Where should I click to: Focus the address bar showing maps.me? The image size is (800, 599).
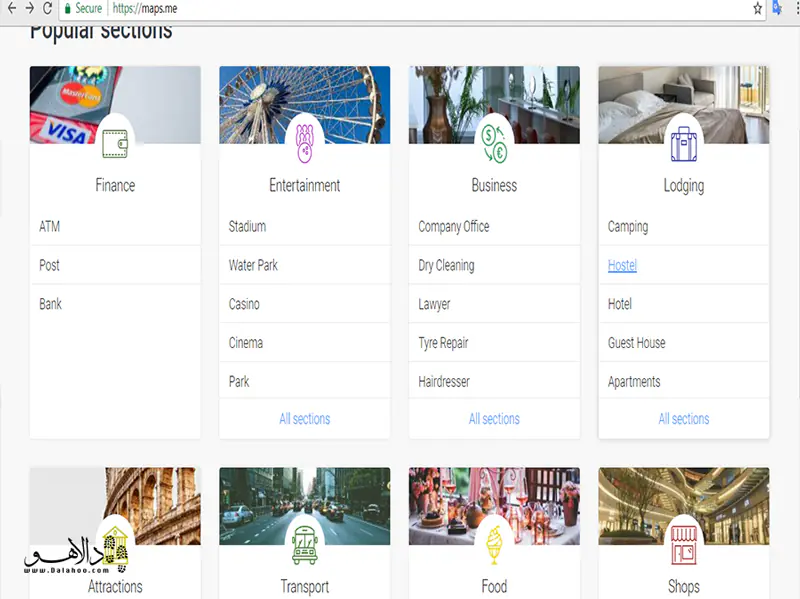[412, 9]
